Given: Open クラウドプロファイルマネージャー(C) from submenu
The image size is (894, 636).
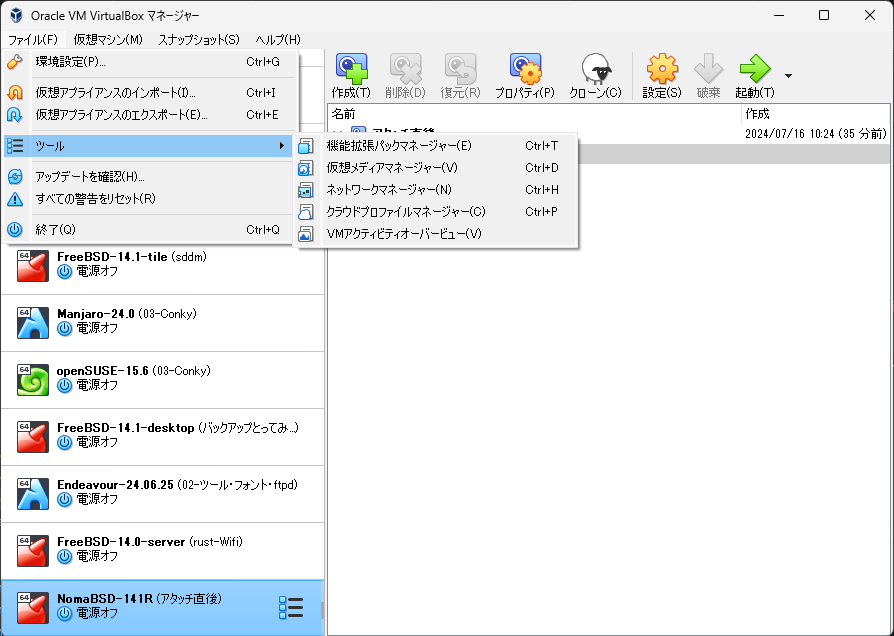Looking at the screenshot, I should click(x=436, y=212).
